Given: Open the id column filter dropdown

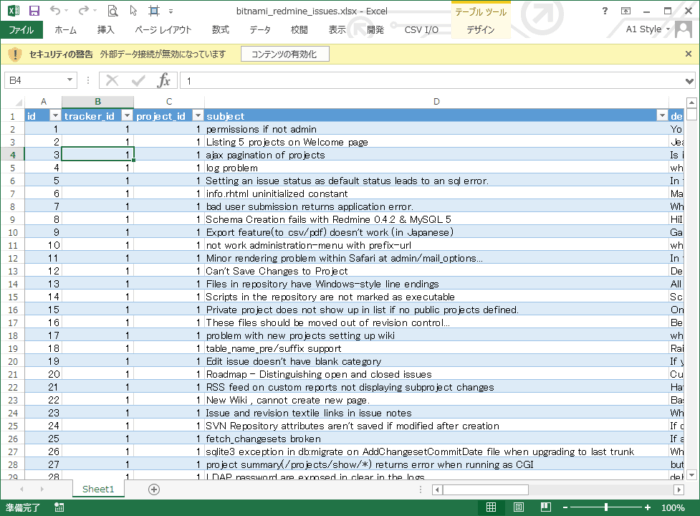Looking at the screenshot, I should pyautogui.click(x=55, y=116).
